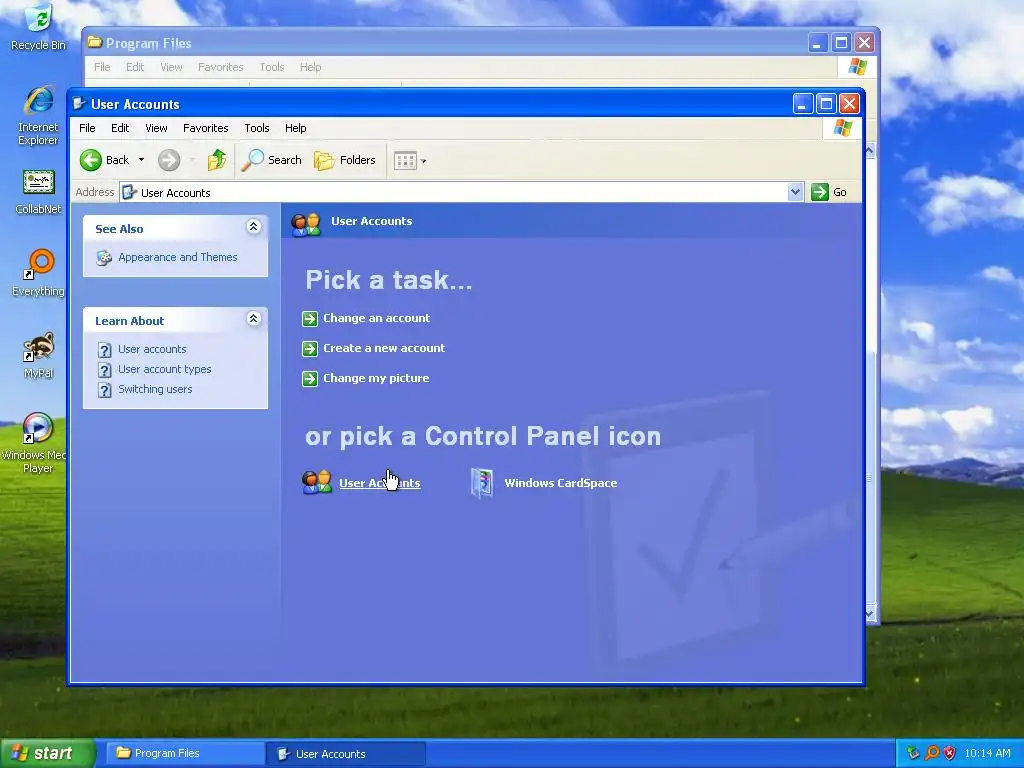Click the Everything search tray icon
Screen dimensions: 1024x768
click(931, 754)
